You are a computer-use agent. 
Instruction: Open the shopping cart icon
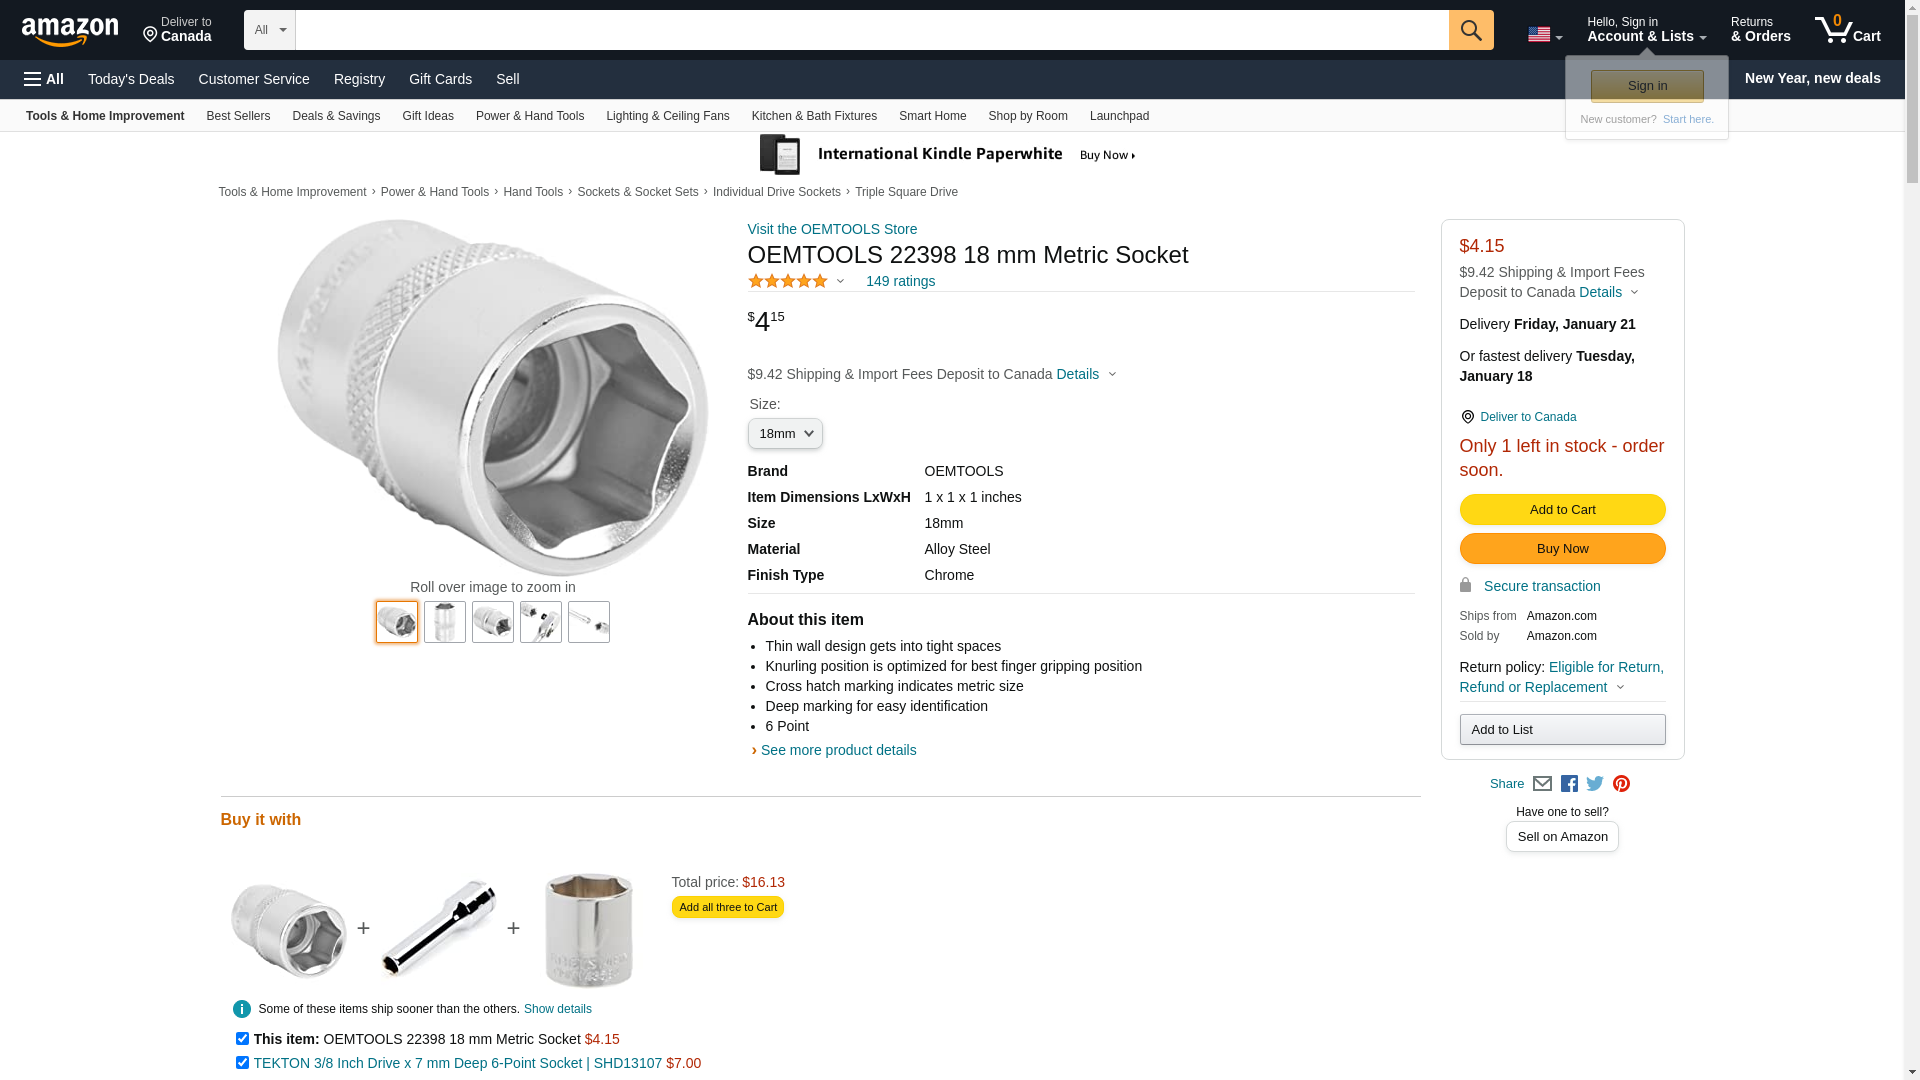1846,30
